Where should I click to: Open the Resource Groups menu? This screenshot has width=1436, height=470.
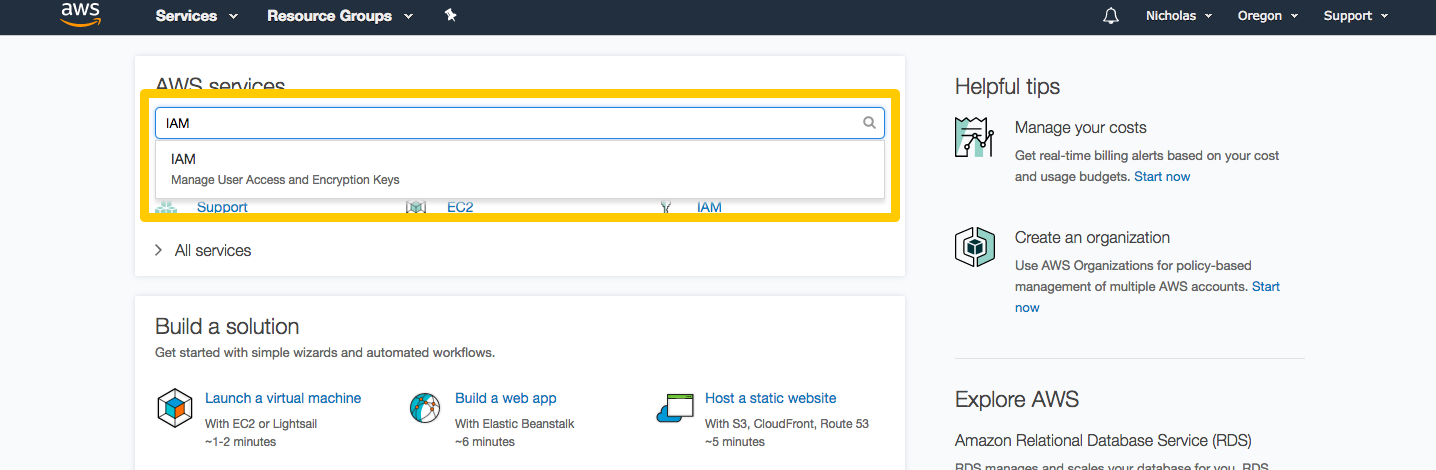coord(340,16)
